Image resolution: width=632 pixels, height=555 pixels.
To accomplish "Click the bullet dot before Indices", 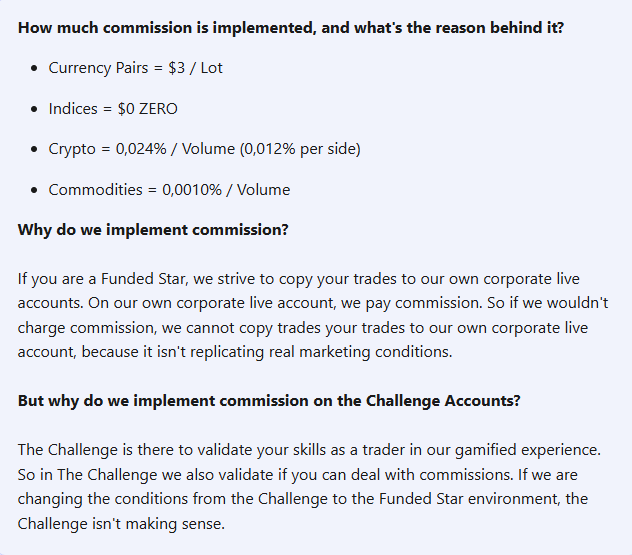I will click(34, 109).
